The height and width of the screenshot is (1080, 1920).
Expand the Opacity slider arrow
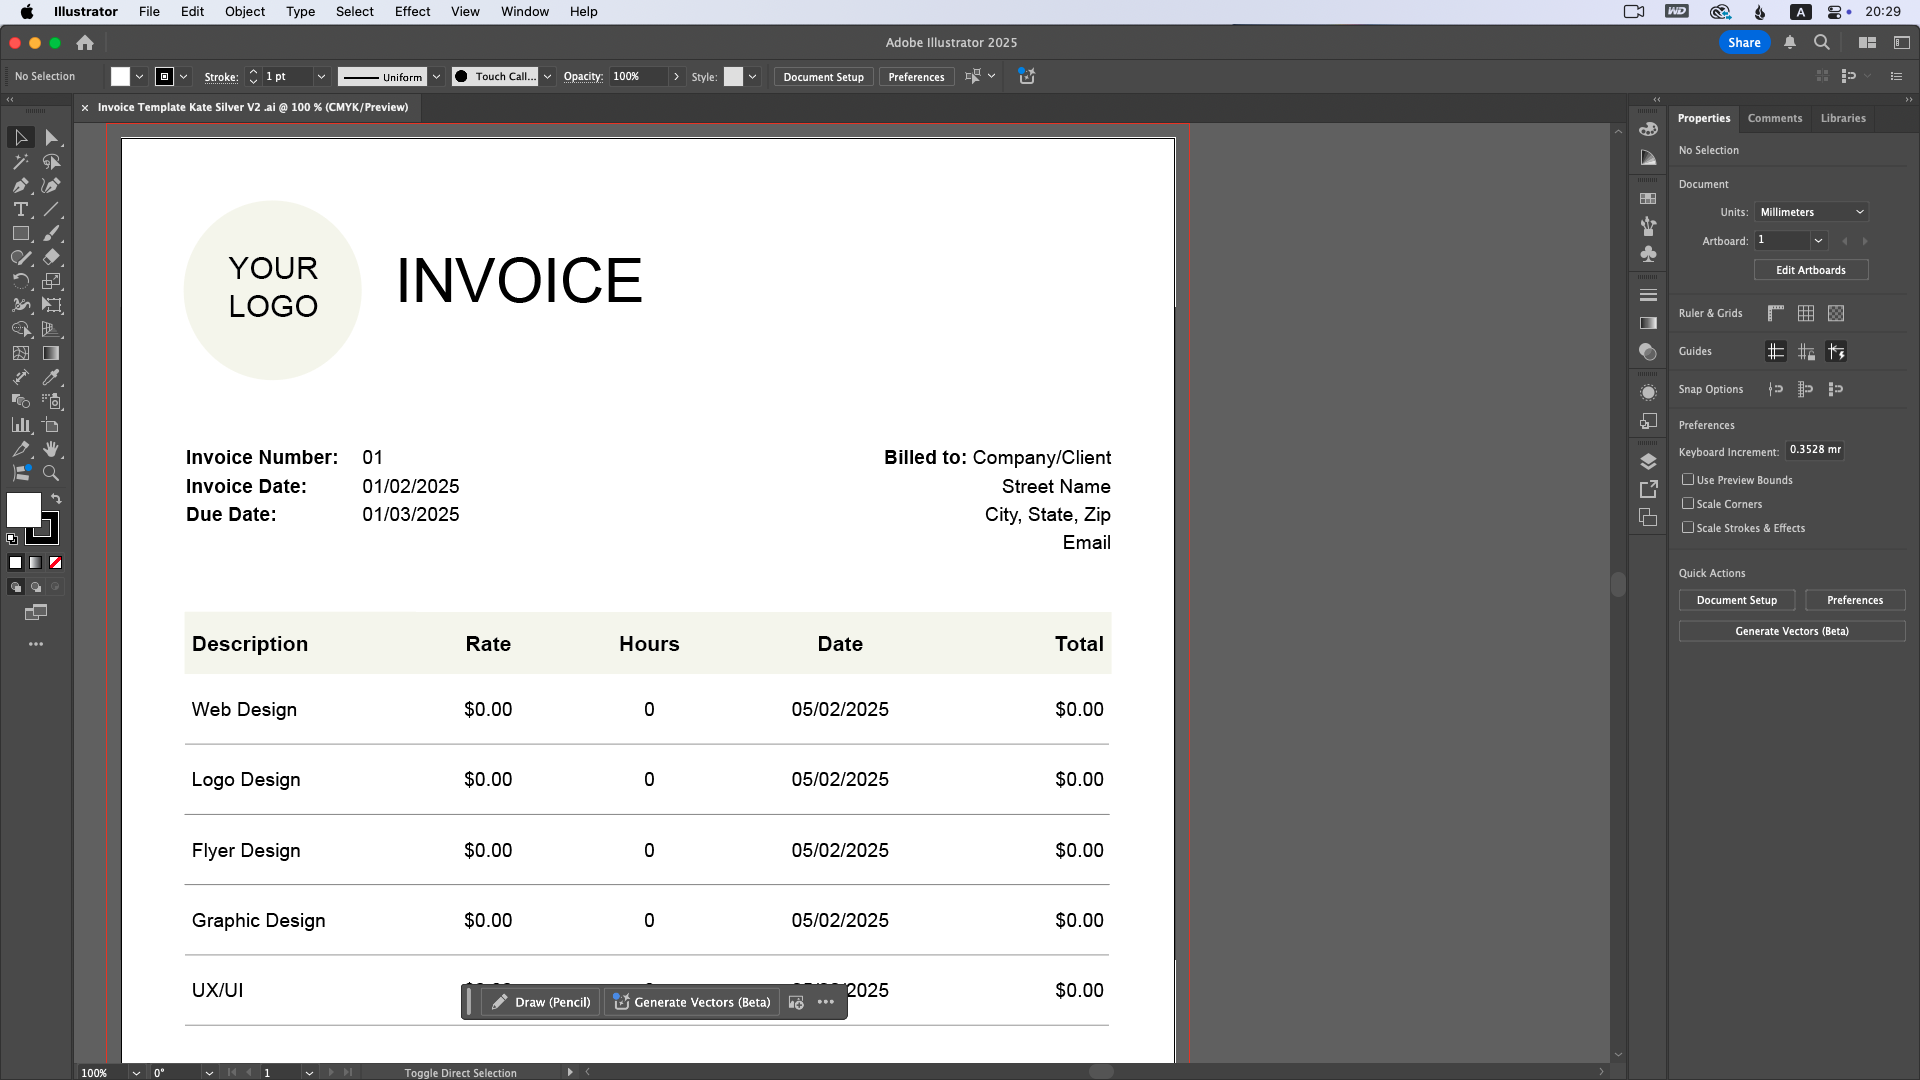(x=677, y=76)
